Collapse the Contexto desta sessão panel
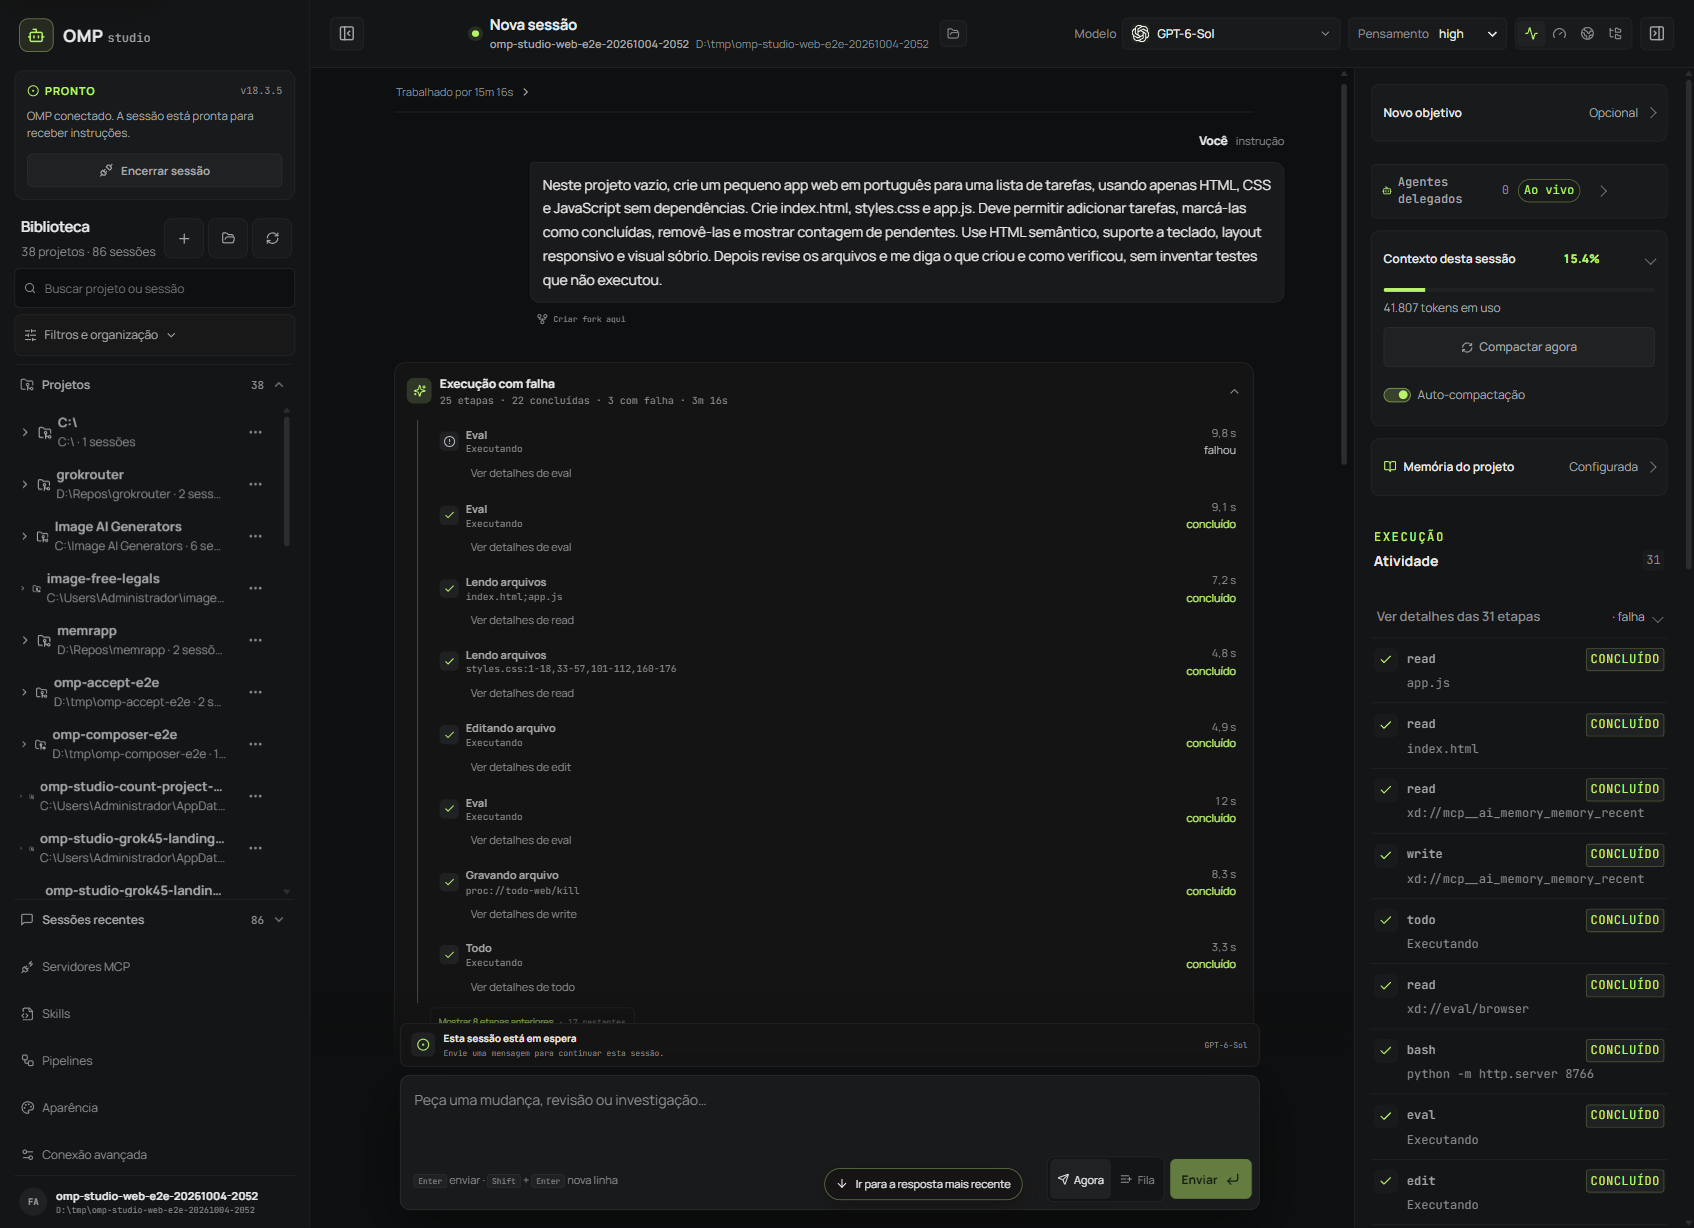The image size is (1694, 1228). (x=1650, y=261)
